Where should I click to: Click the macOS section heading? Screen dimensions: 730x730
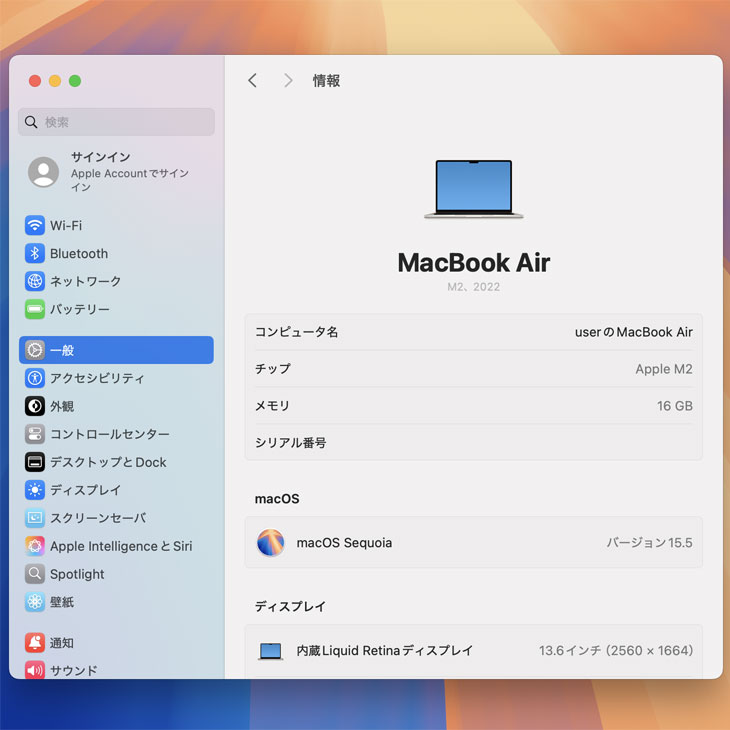[277, 499]
